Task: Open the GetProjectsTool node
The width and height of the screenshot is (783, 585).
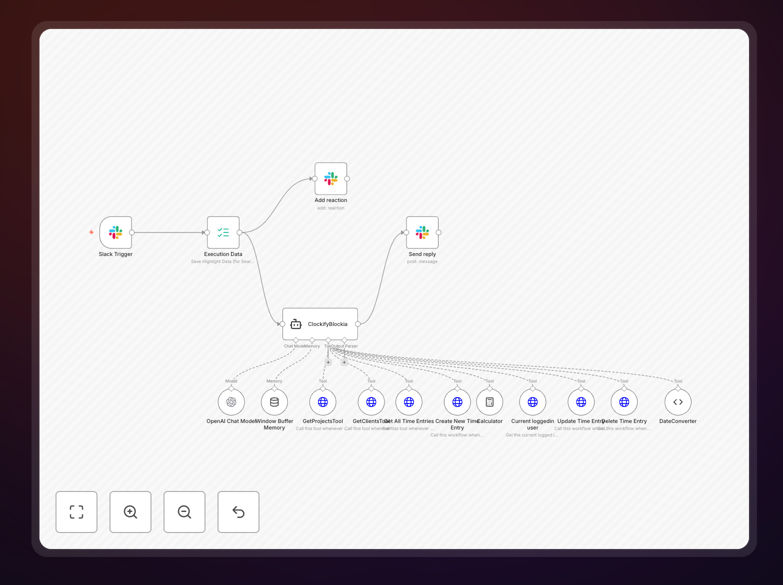Action: click(x=323, y=402)
